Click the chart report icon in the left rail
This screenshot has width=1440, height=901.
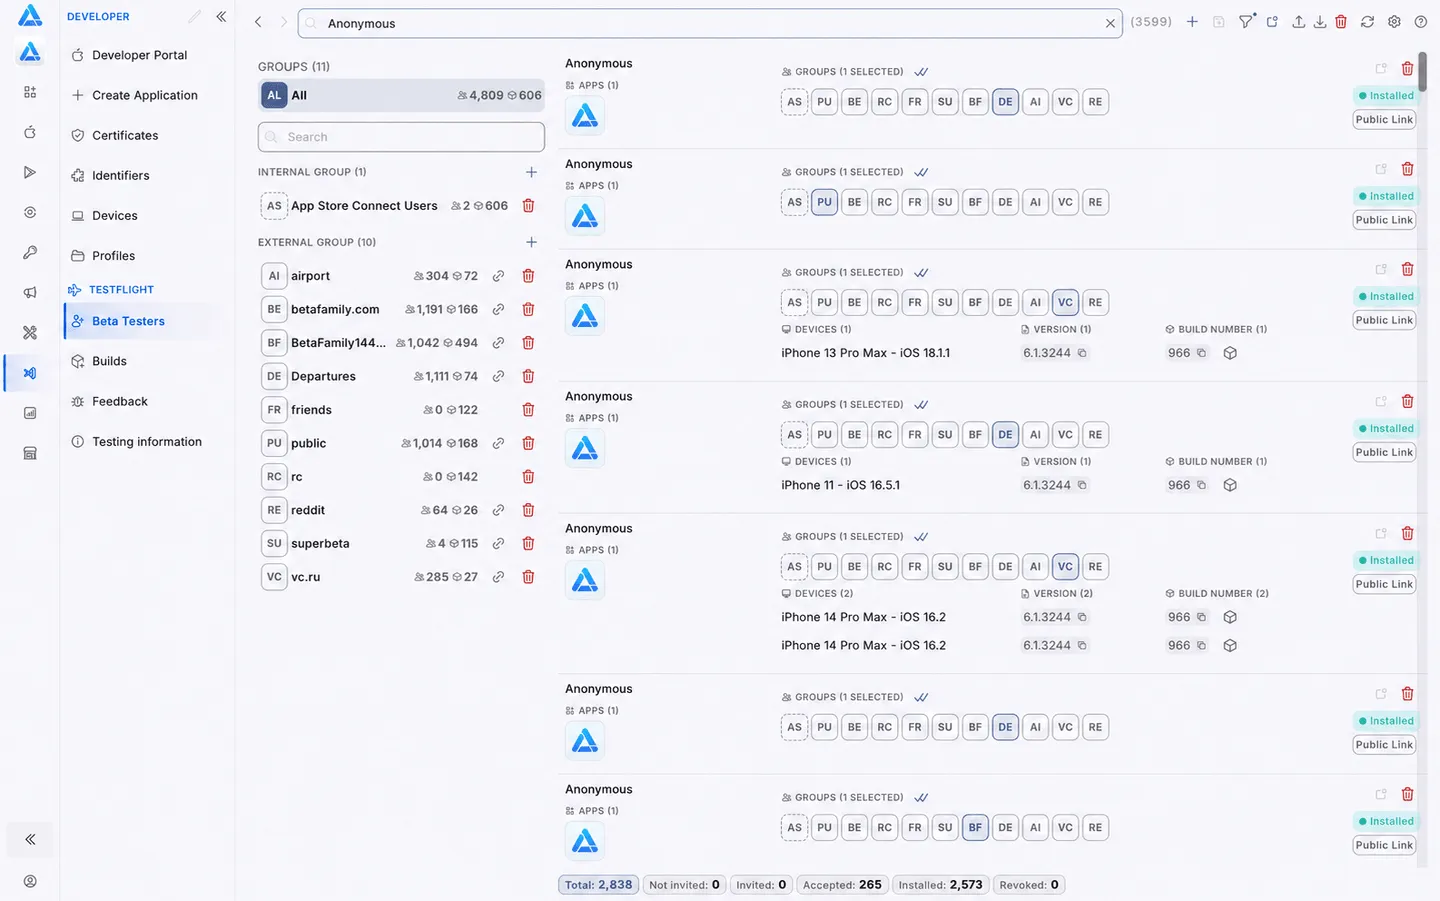coord(30,413)
